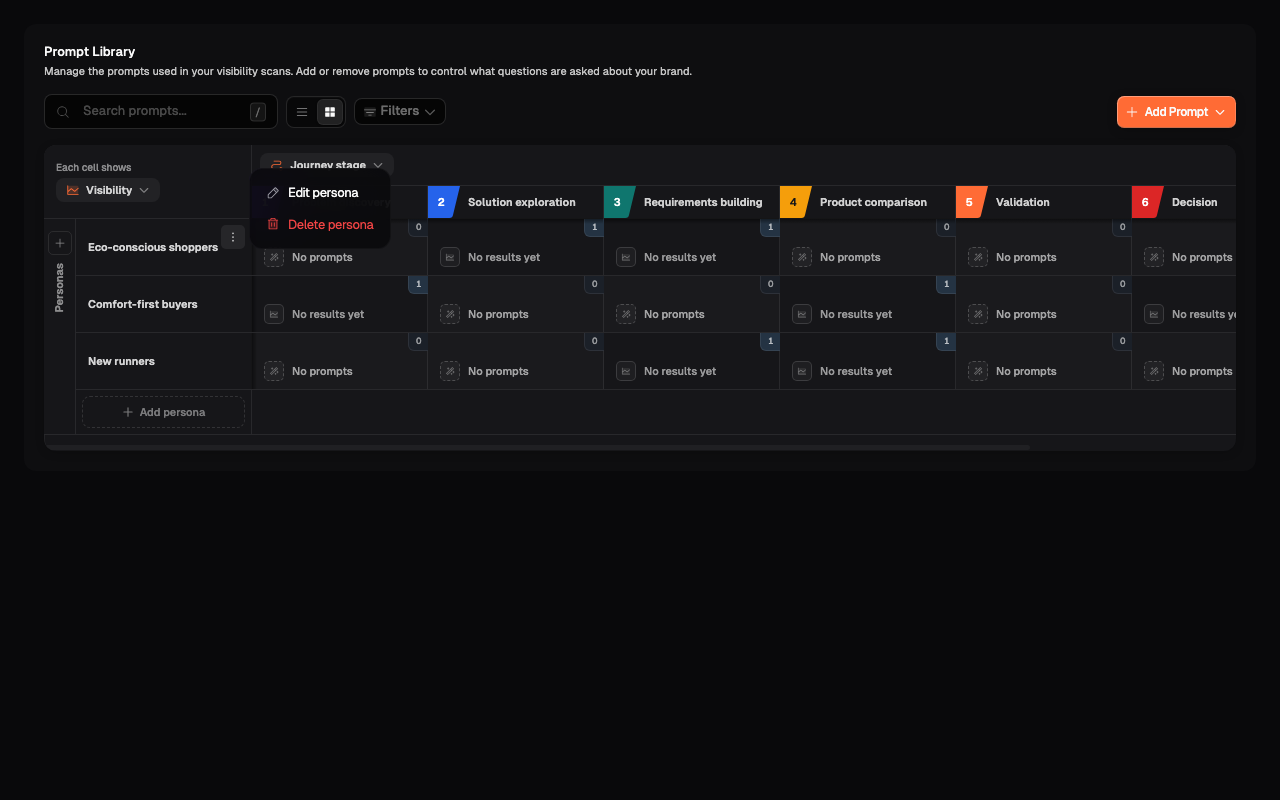Click the chart icon in Eco-conscious shoppers' Requirements building cell
The height and width of the screenshot is (800, 1280).
pos(626,257)
